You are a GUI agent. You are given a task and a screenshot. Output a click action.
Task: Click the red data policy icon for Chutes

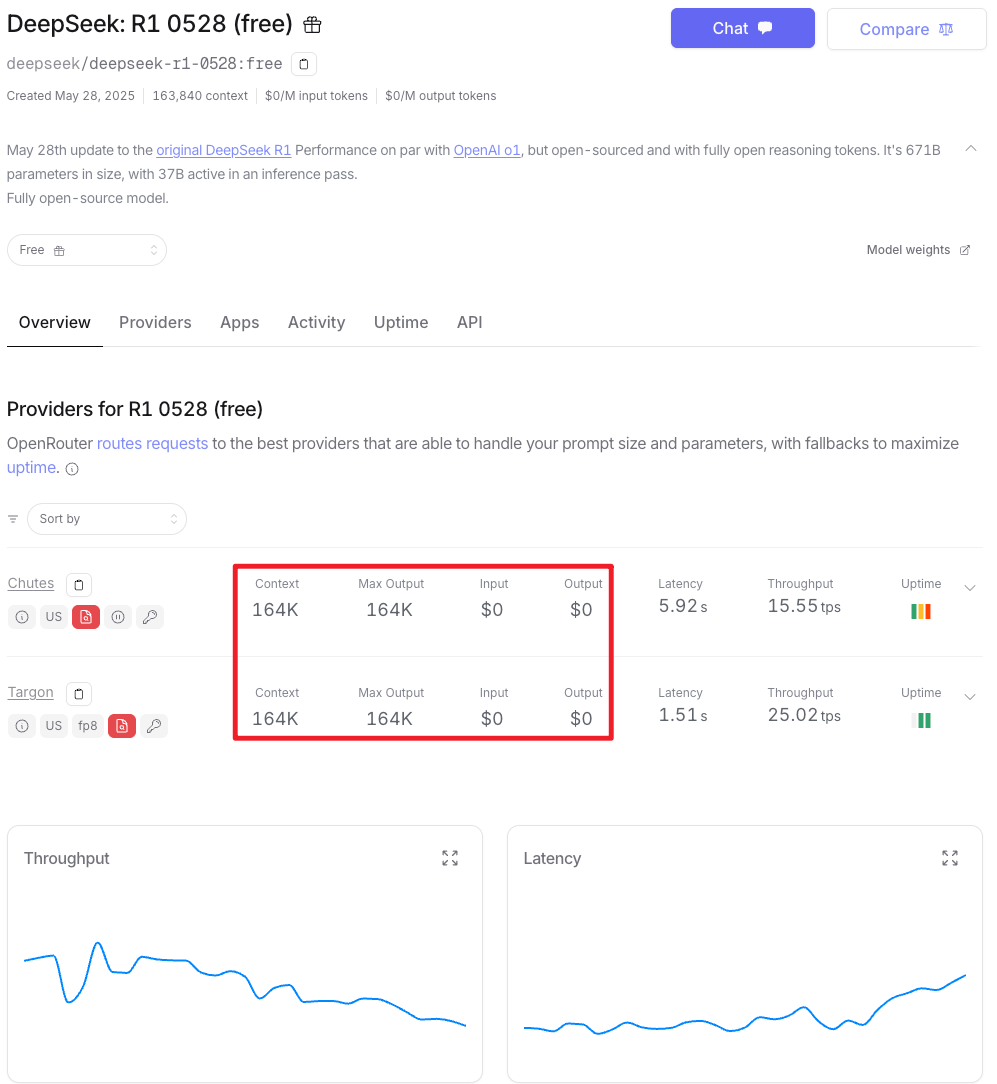point(86,617)
